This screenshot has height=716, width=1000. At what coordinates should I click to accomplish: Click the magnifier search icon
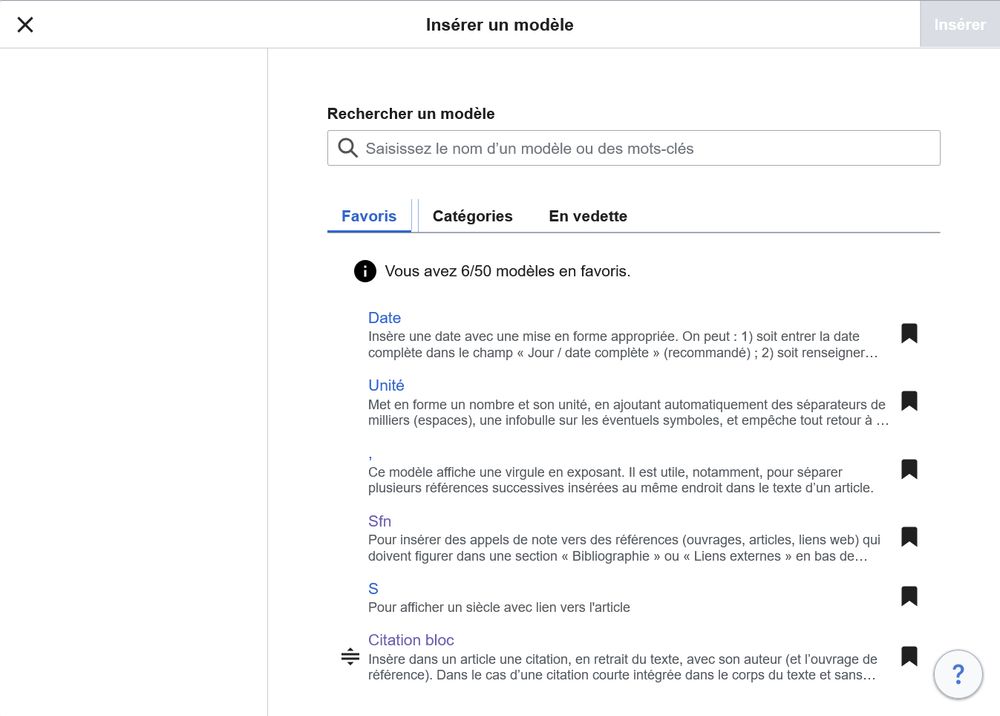(348, 148)
